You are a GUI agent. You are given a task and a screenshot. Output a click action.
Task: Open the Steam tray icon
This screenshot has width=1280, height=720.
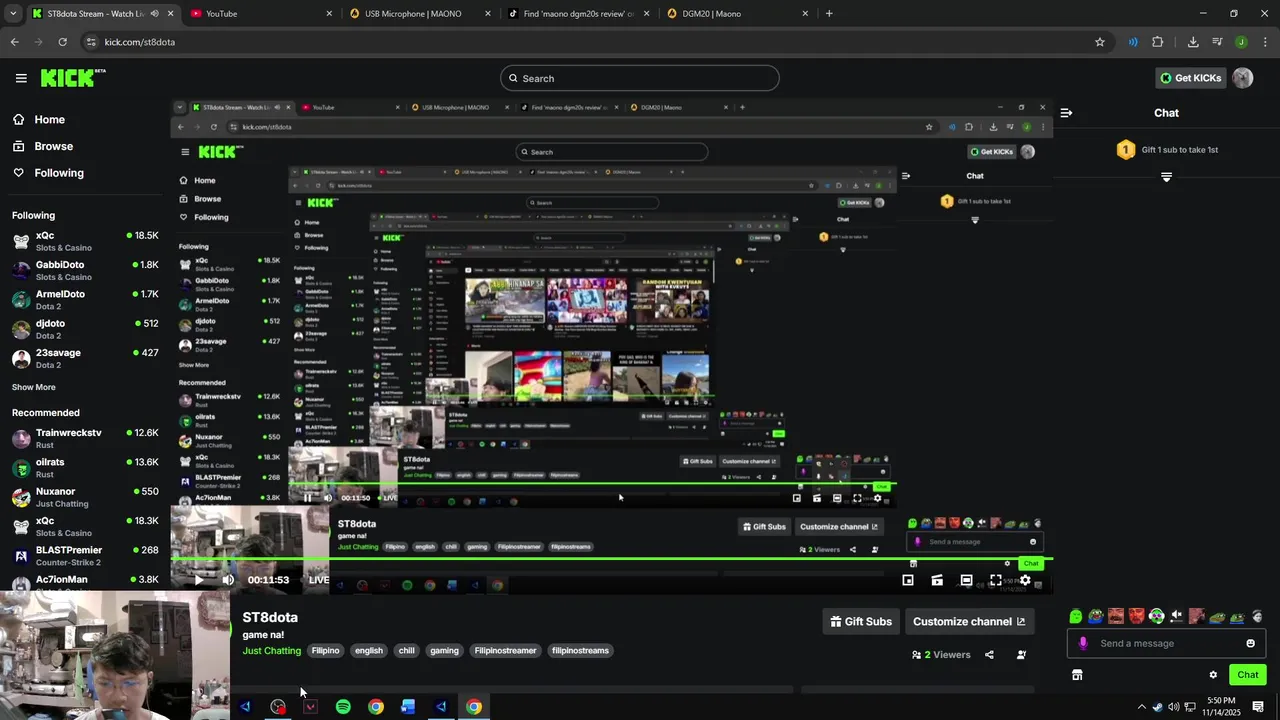pyautogui.click(x=1157, y=707)
